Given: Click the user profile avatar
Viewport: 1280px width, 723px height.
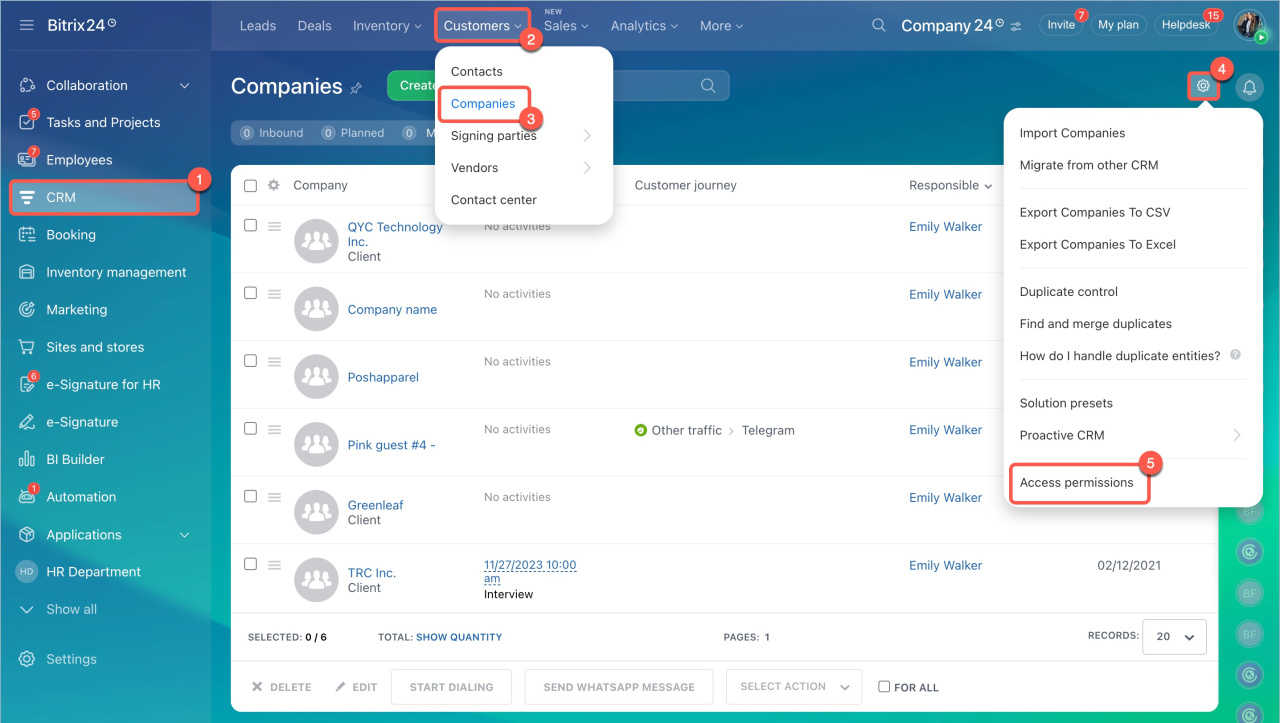Looking at the screenshot, I should click(x=1250, y=25).
